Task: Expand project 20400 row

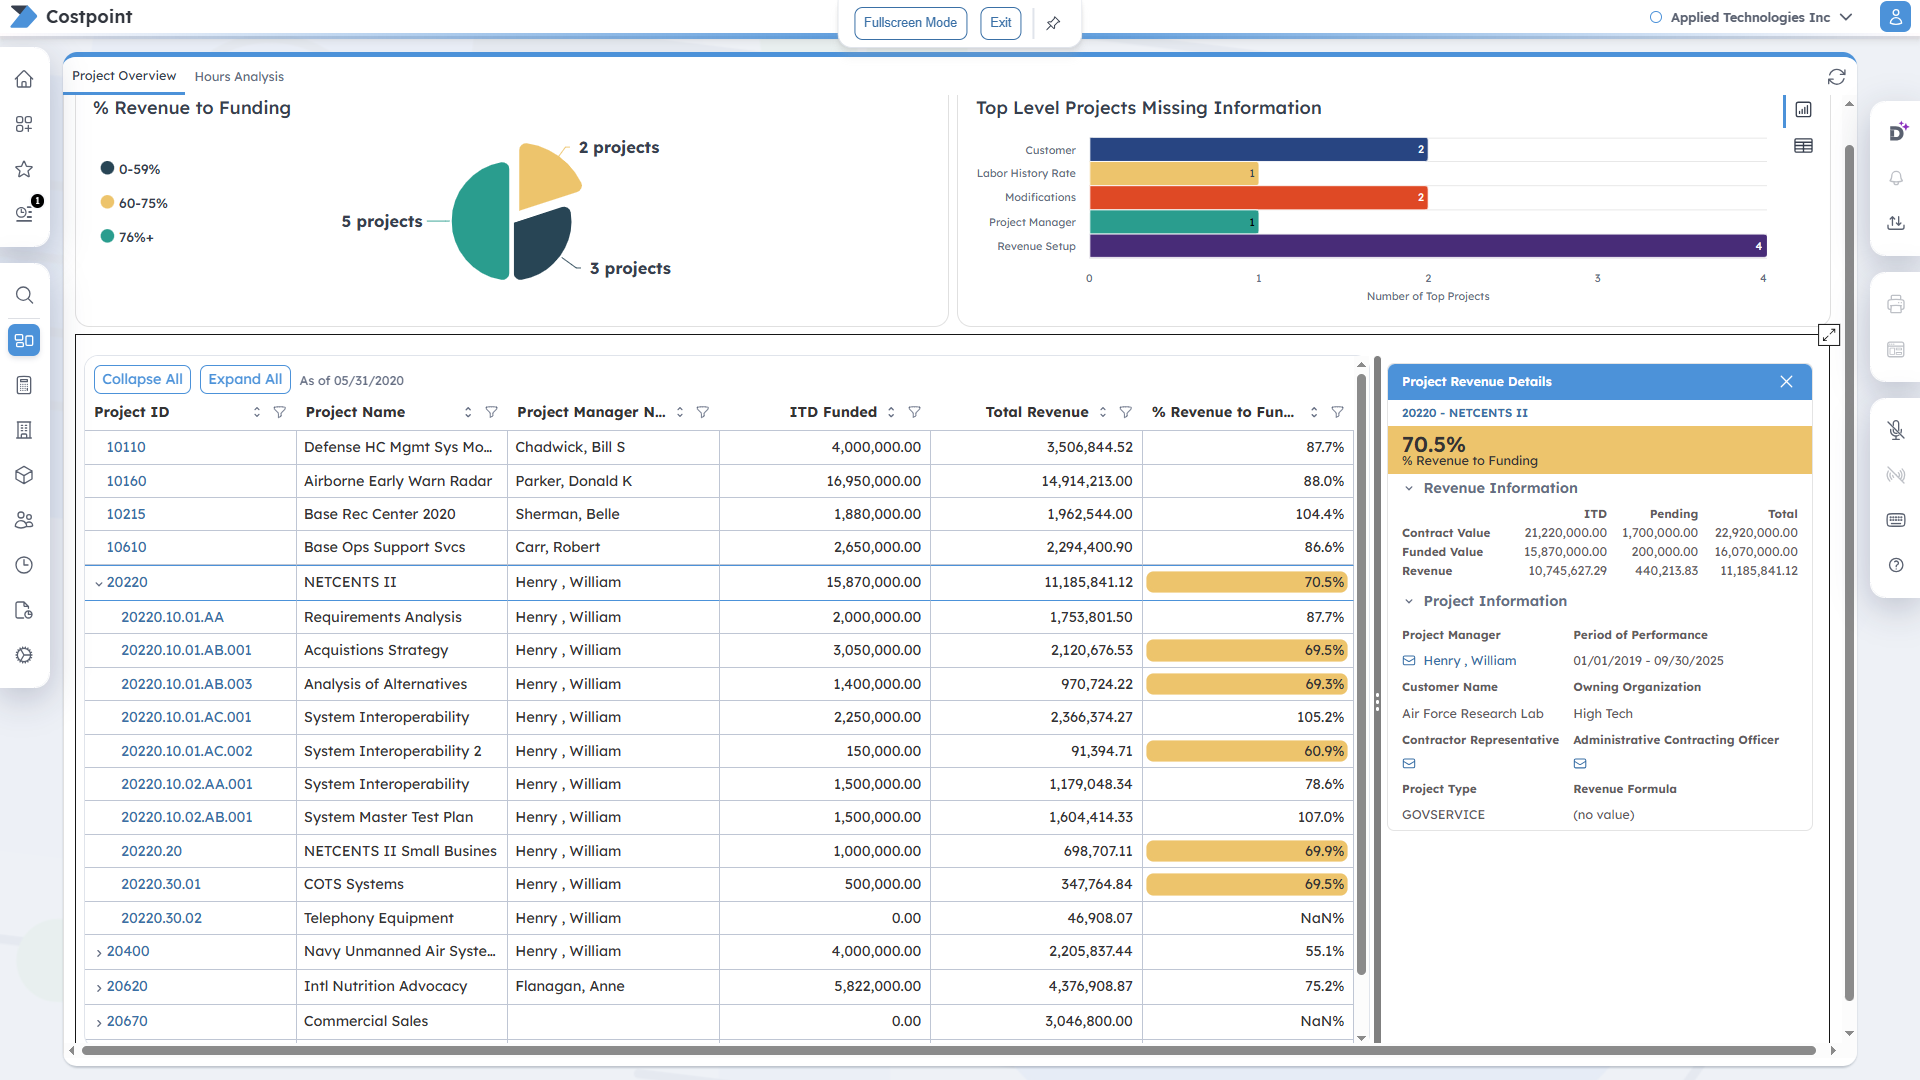Action: point(99,952)
